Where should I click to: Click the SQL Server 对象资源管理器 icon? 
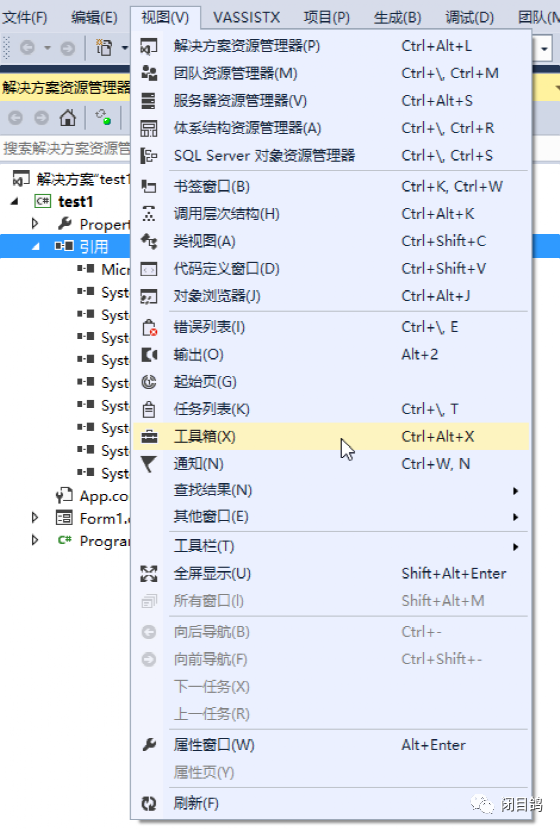coord(149,156)
